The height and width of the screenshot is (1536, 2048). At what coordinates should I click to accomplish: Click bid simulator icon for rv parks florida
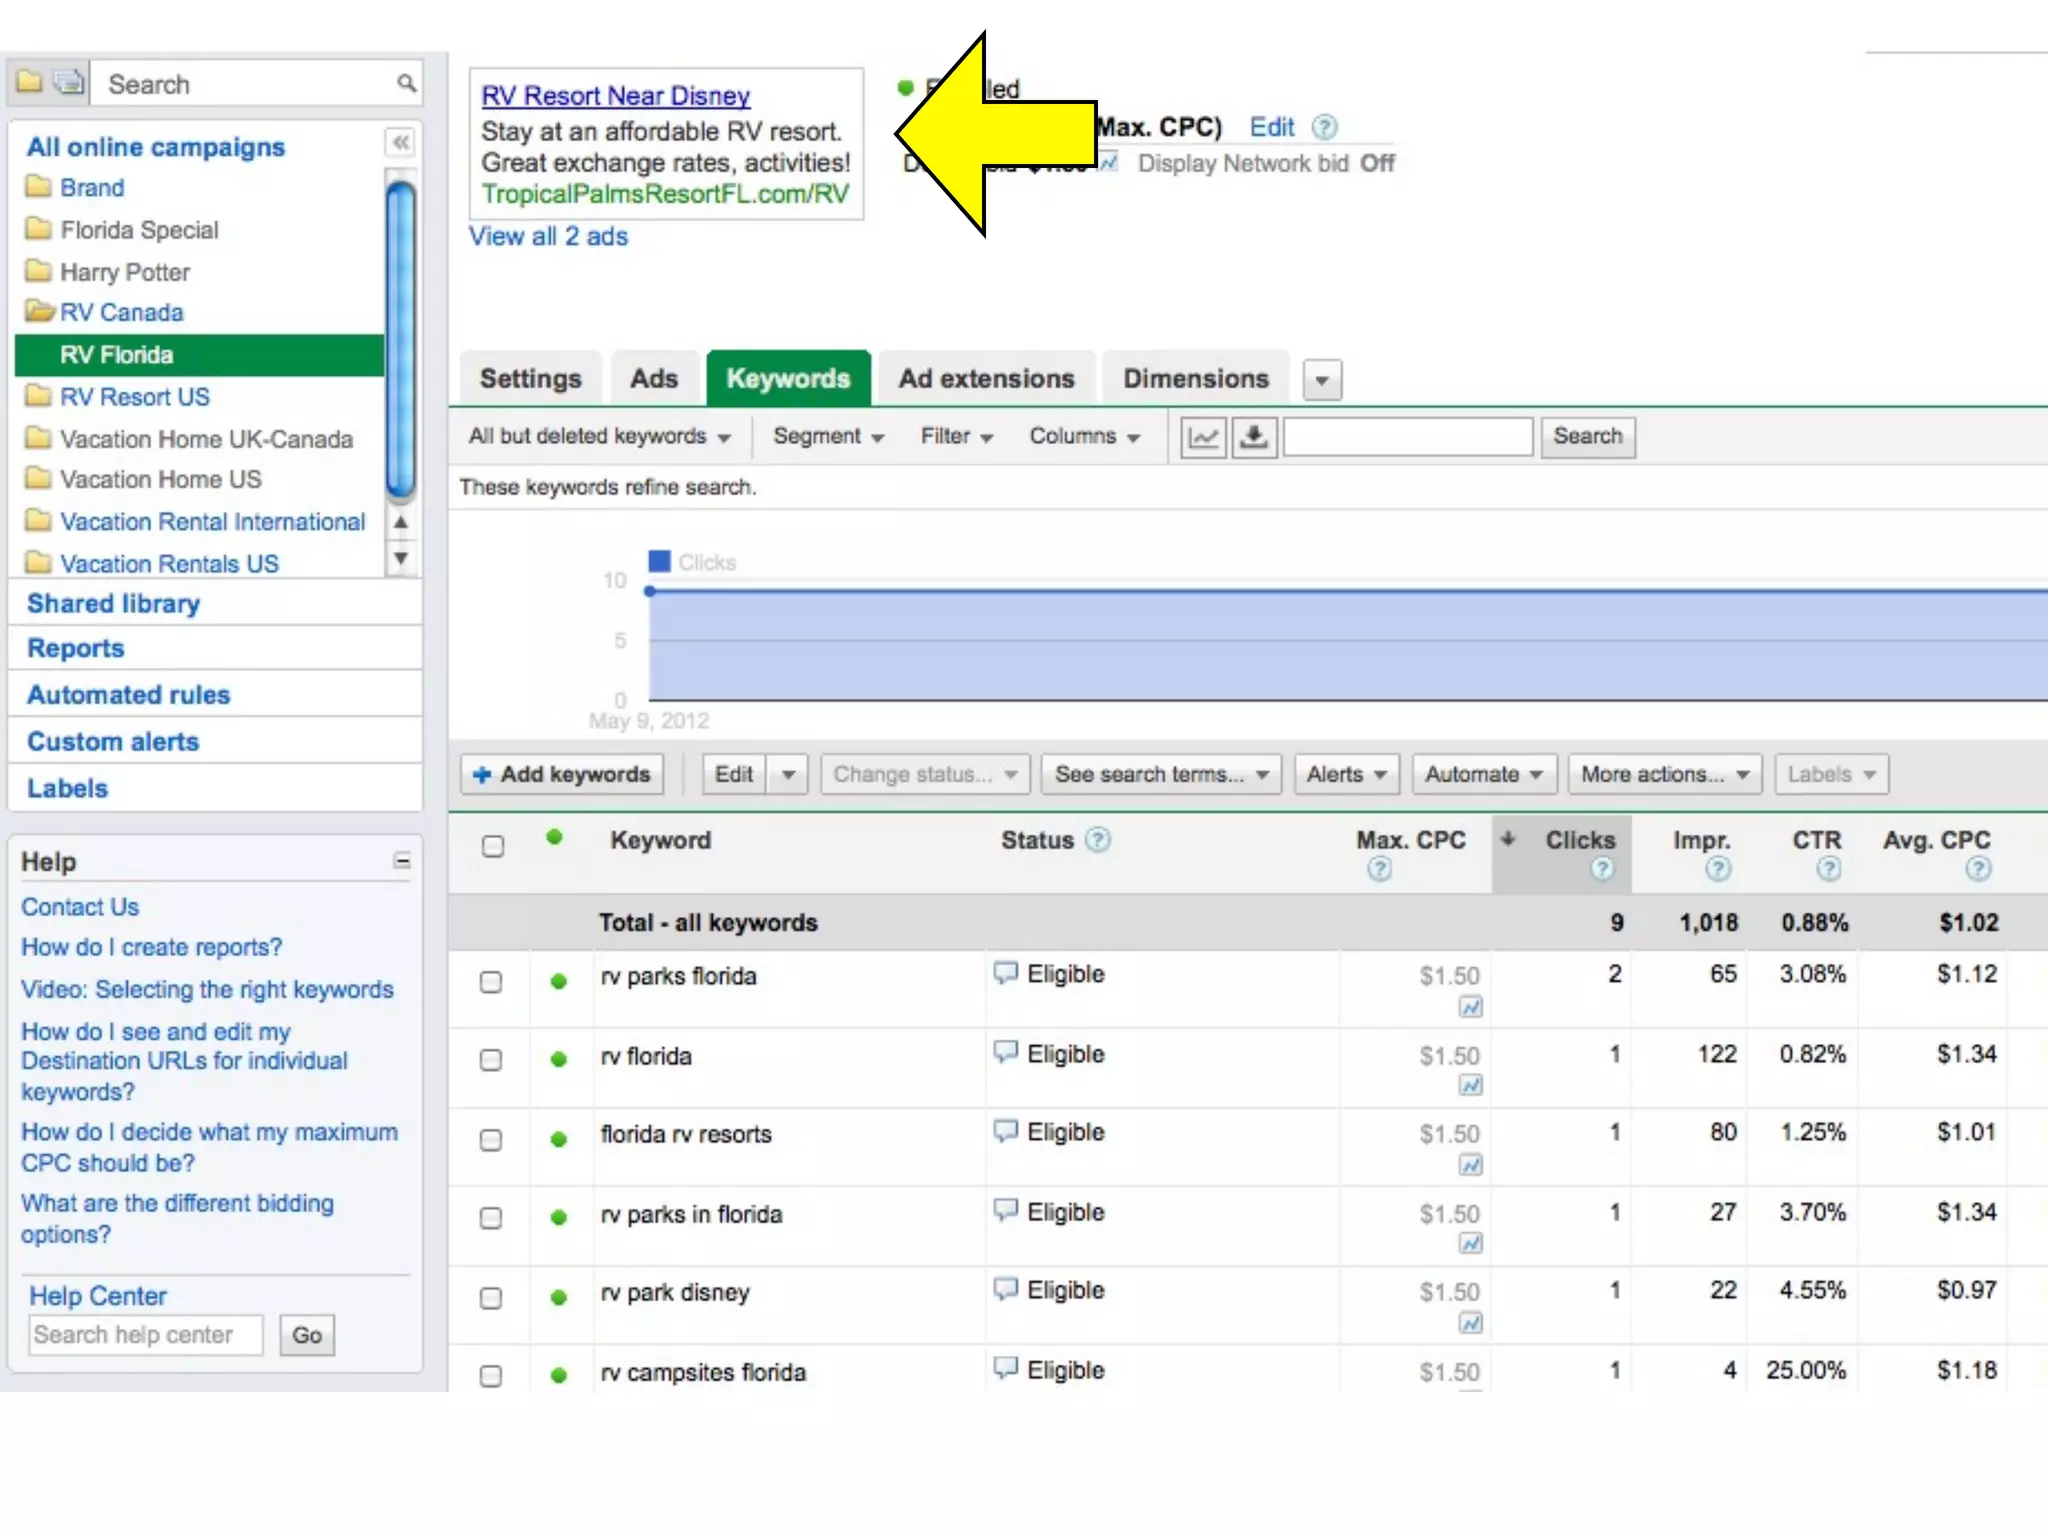[x=1470, y=1007]
